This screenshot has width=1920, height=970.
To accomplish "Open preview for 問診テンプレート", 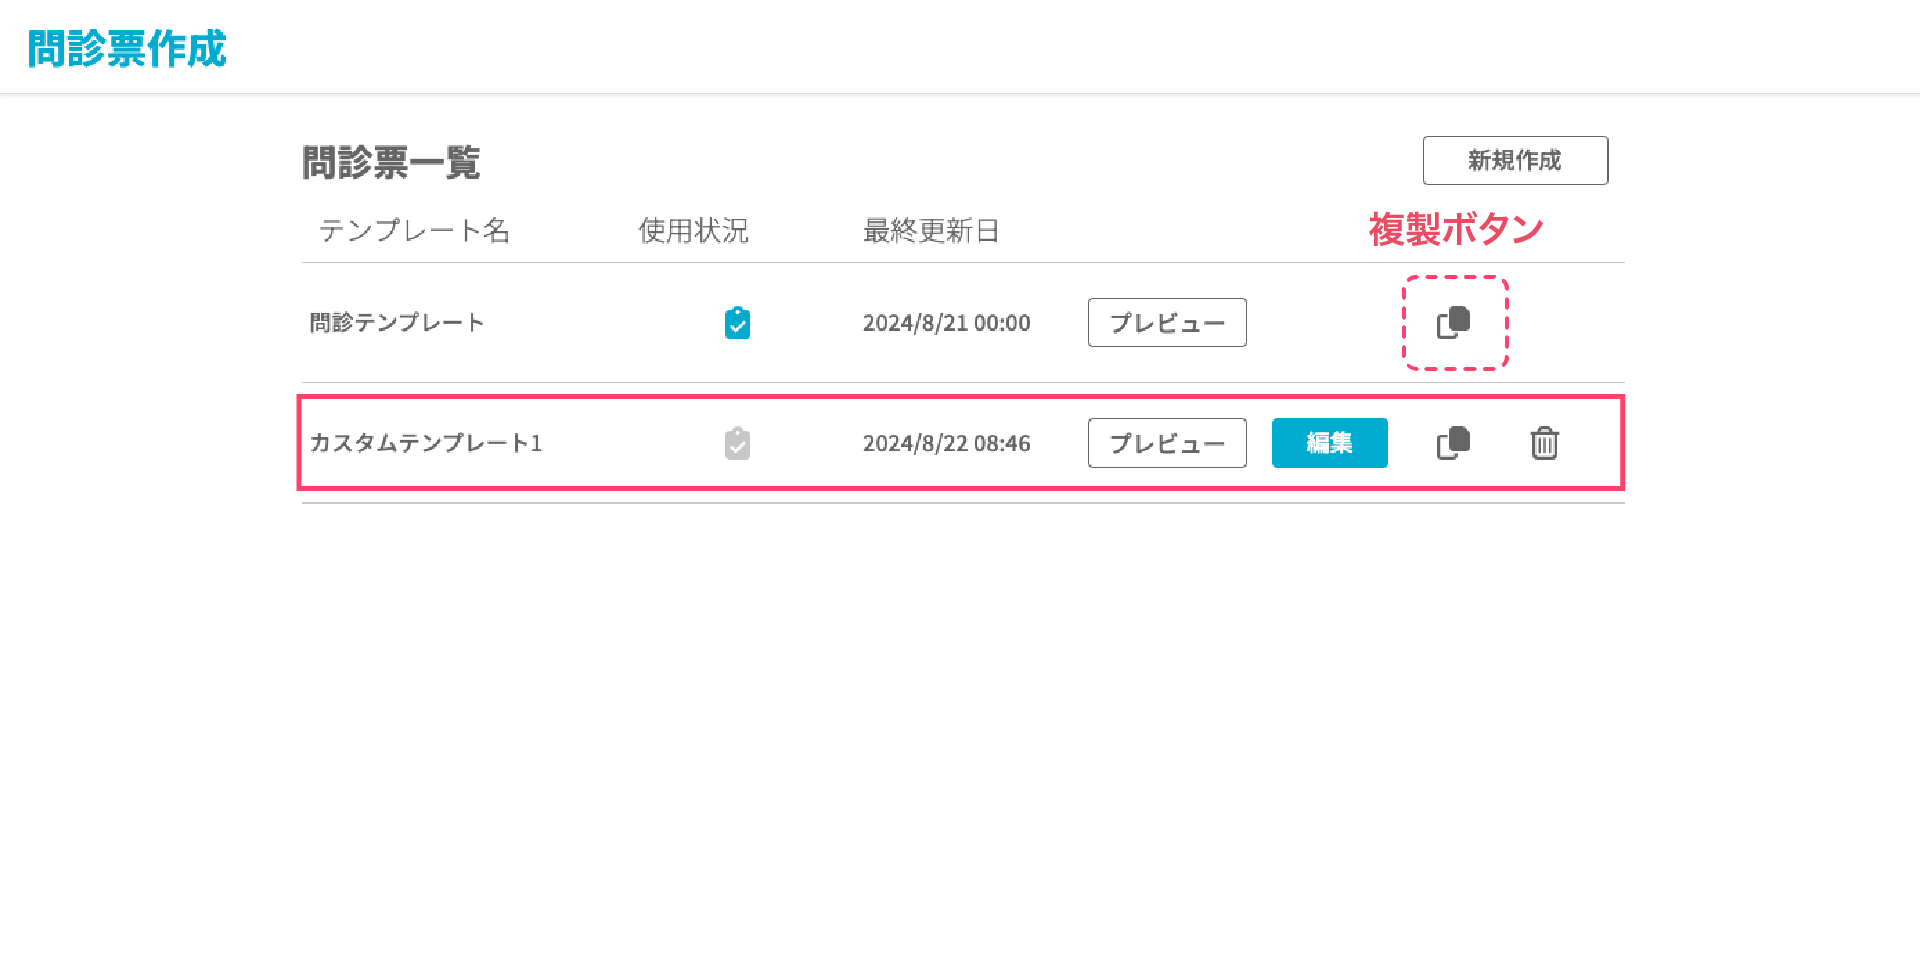I will [x=1166, y=323].
